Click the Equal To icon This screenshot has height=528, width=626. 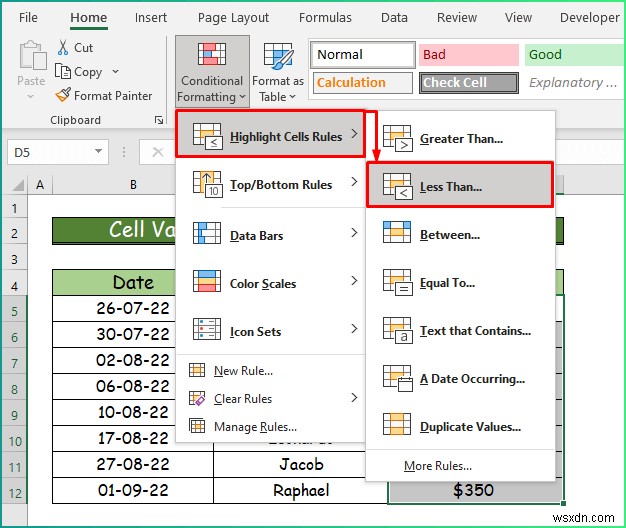[397, 282]
